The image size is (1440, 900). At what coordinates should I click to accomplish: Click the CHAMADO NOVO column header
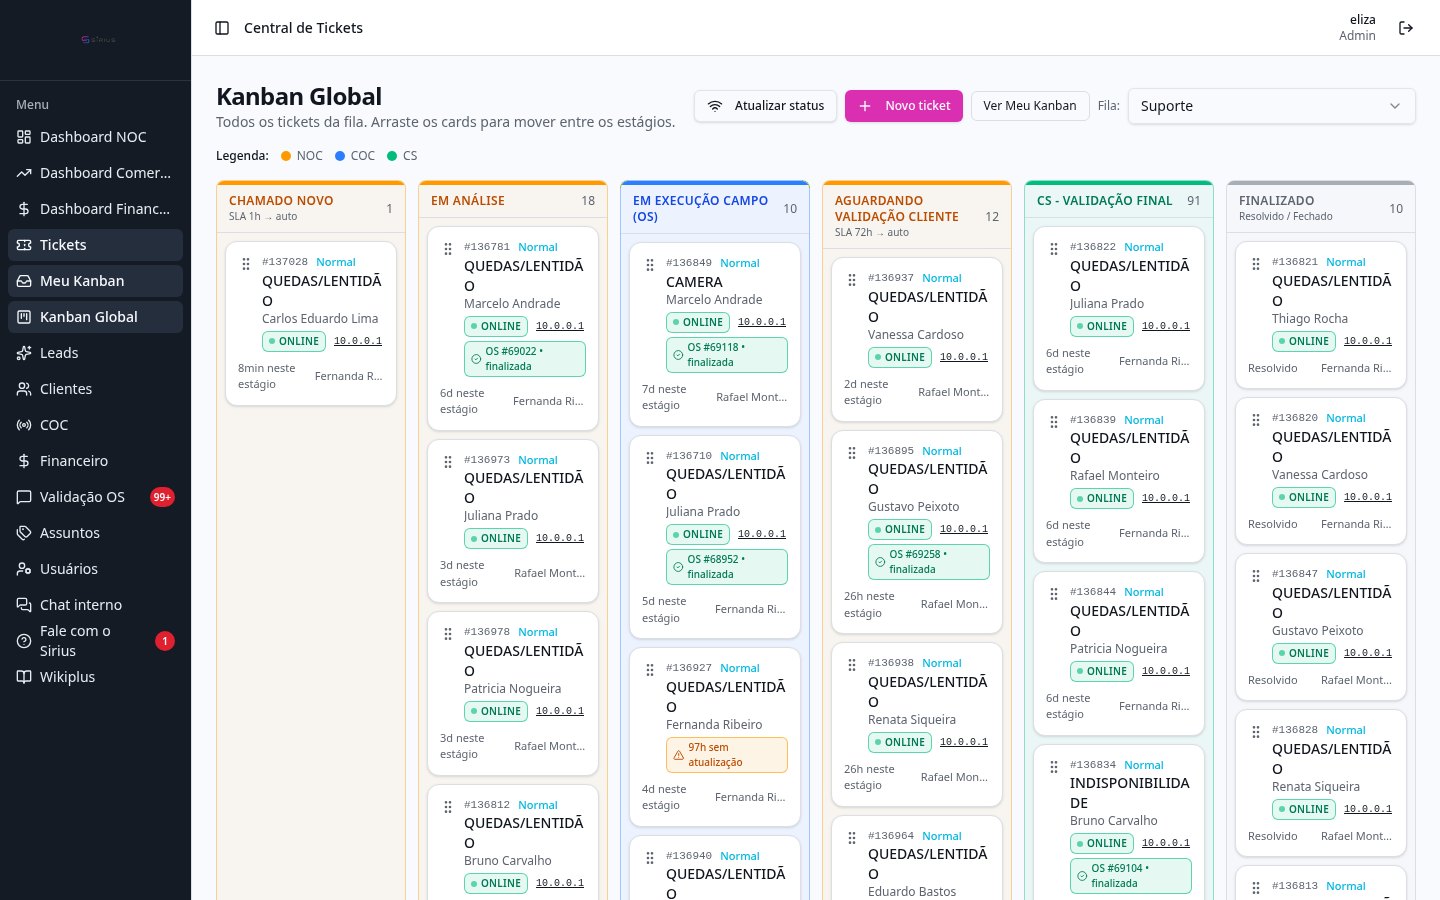click(x=311, y=207)
